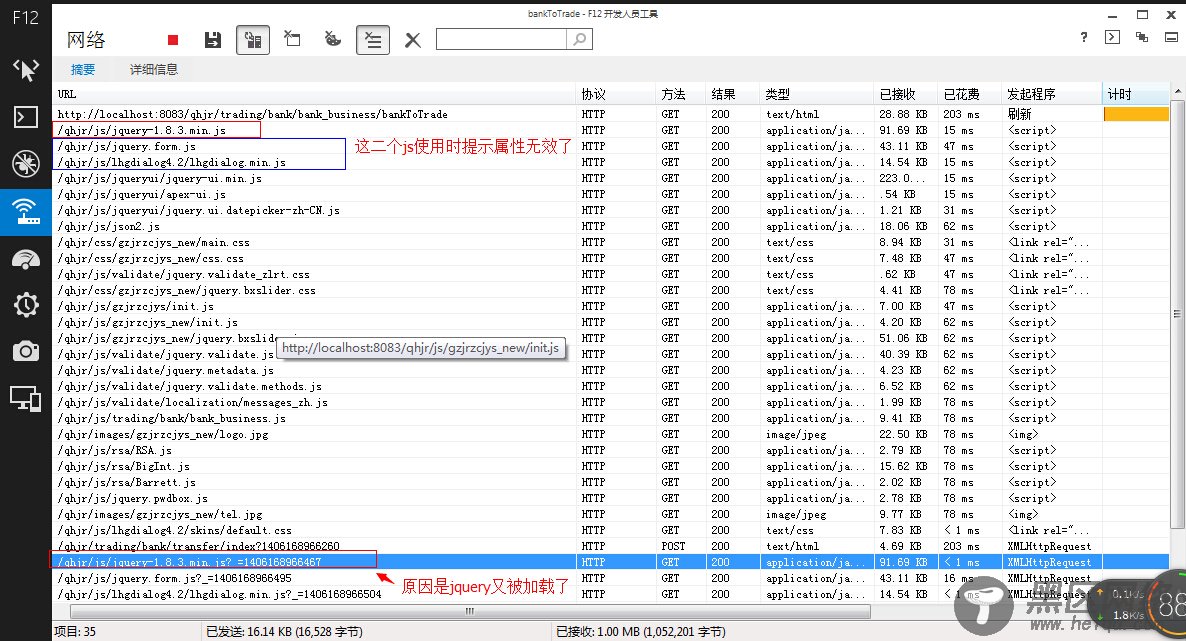This screenshot has height=641, width=1186.
Task: Focus the network search input box
Action: point(501,39)
